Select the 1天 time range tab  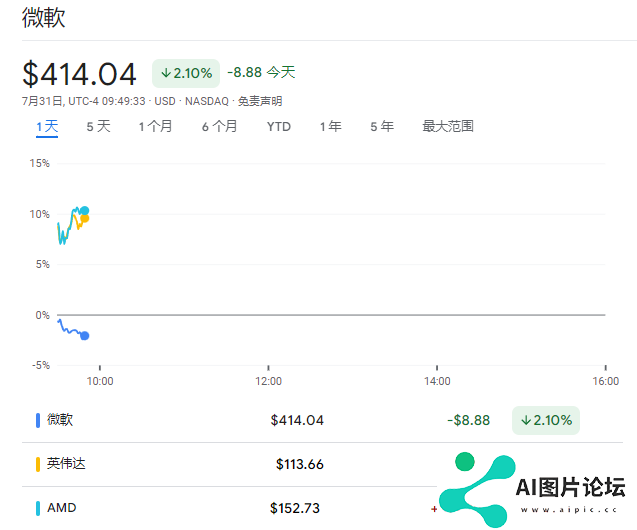[47, 127]
